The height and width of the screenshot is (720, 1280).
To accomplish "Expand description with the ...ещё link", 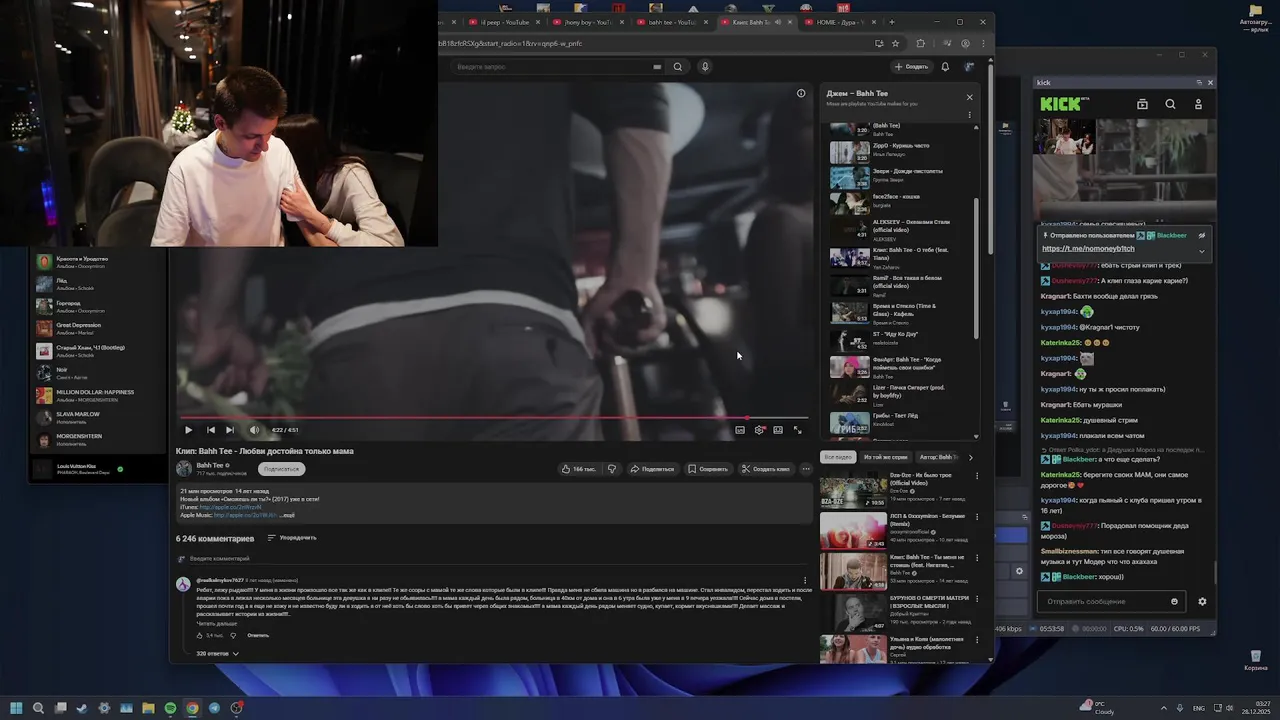I will [287, 515].
